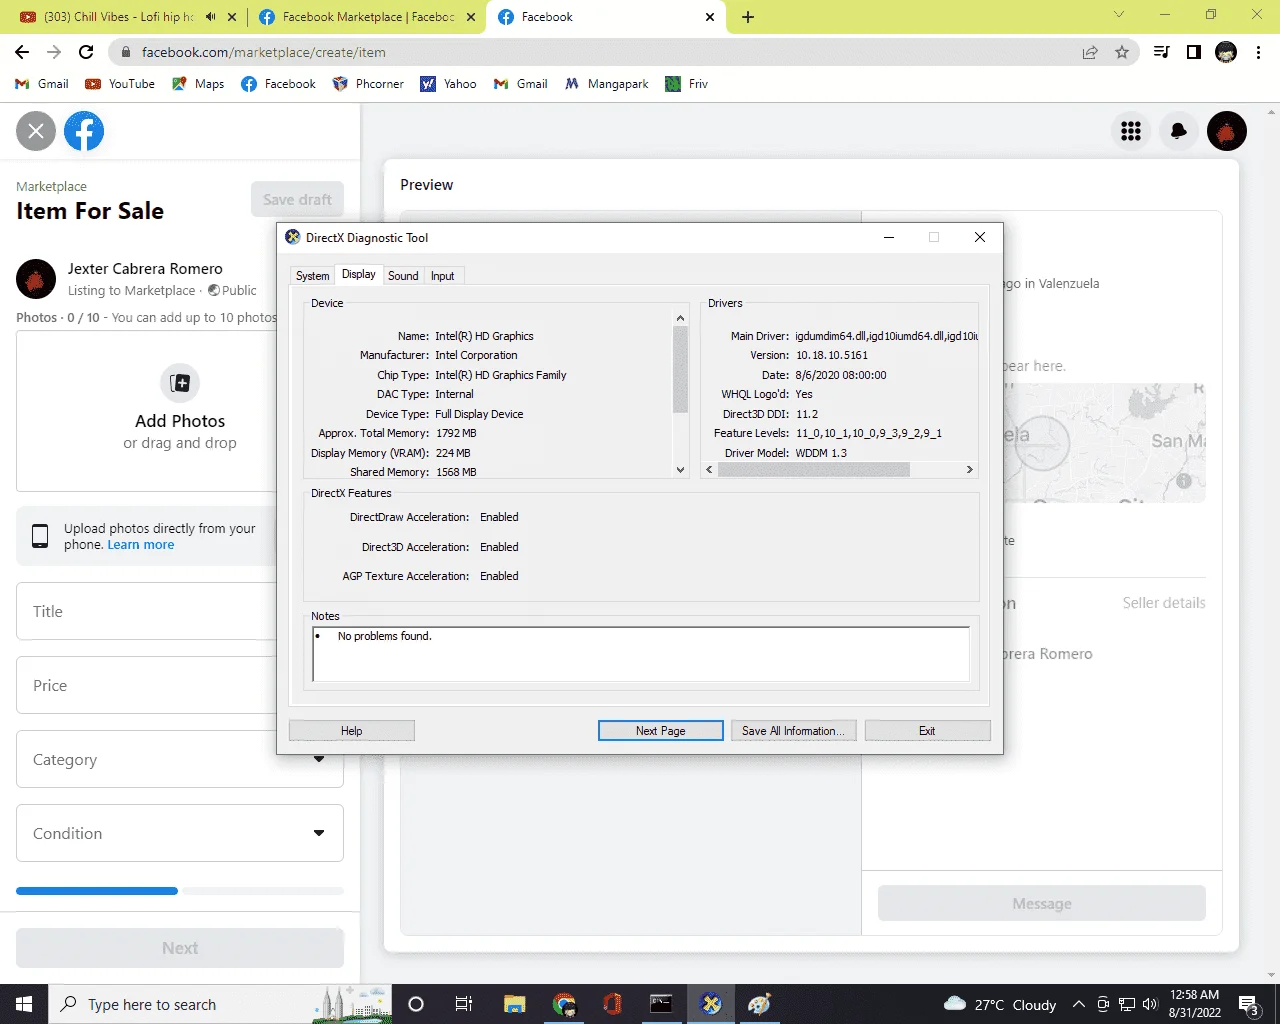Share this page from the address bar
Image resolution: width=1280 pixels, height=1024 pixels.
click(1090, 52)
